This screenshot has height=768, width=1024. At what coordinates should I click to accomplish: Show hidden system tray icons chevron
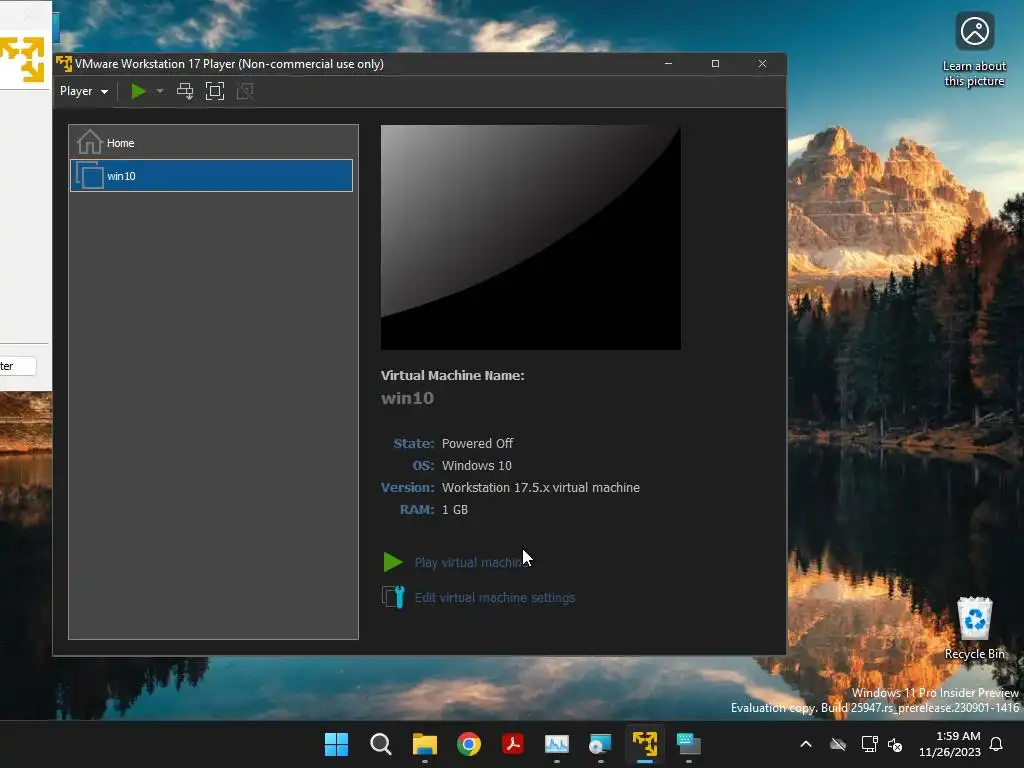tap(806, 744)
